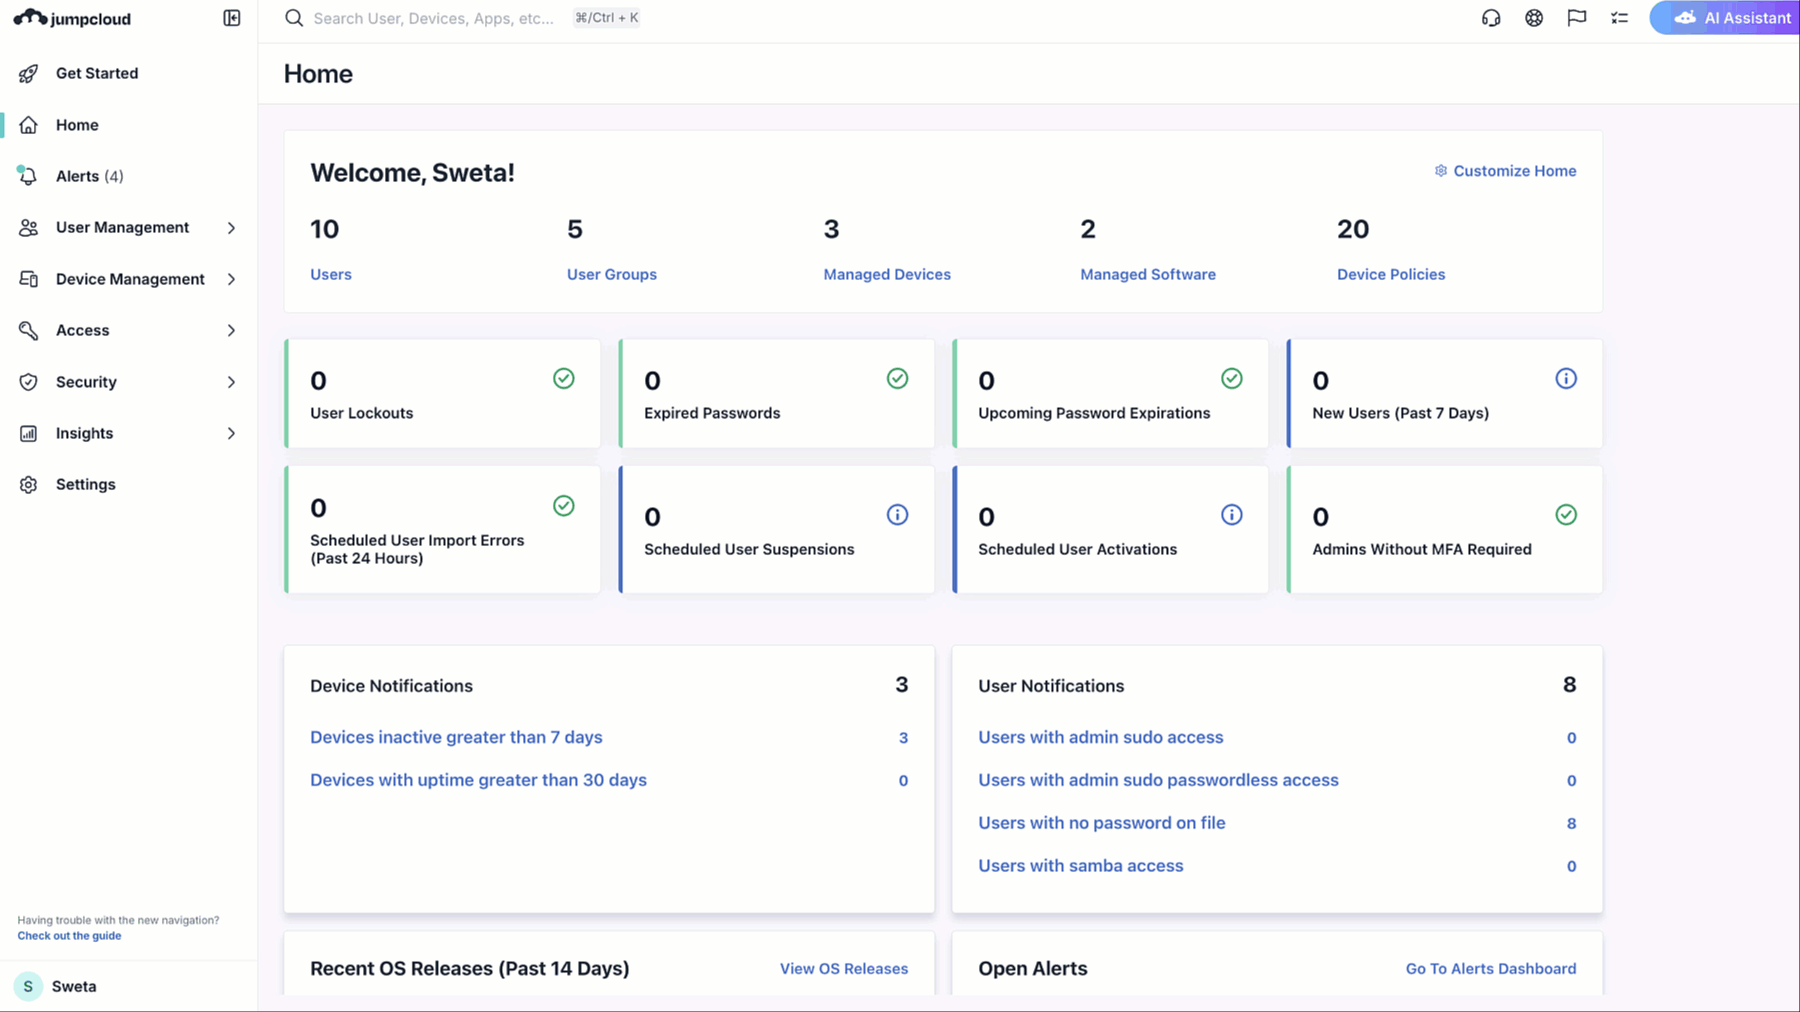
Task: Open the checklist icon in the top bar
Action: pos(1619,18)
